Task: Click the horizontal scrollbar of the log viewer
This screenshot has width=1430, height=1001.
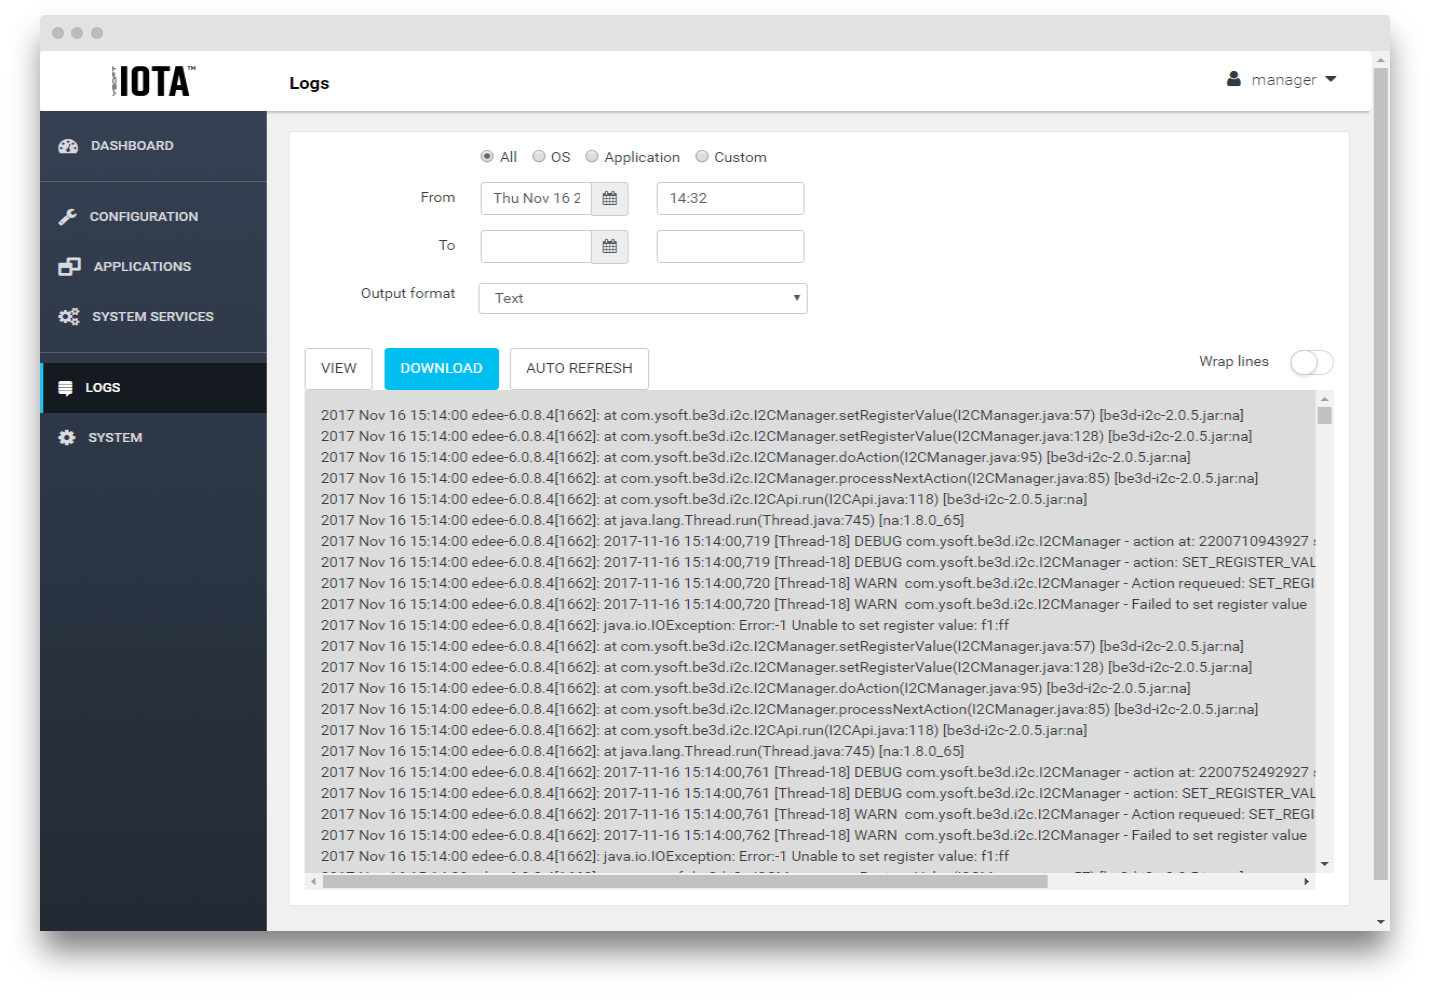Action: [685, 882]
